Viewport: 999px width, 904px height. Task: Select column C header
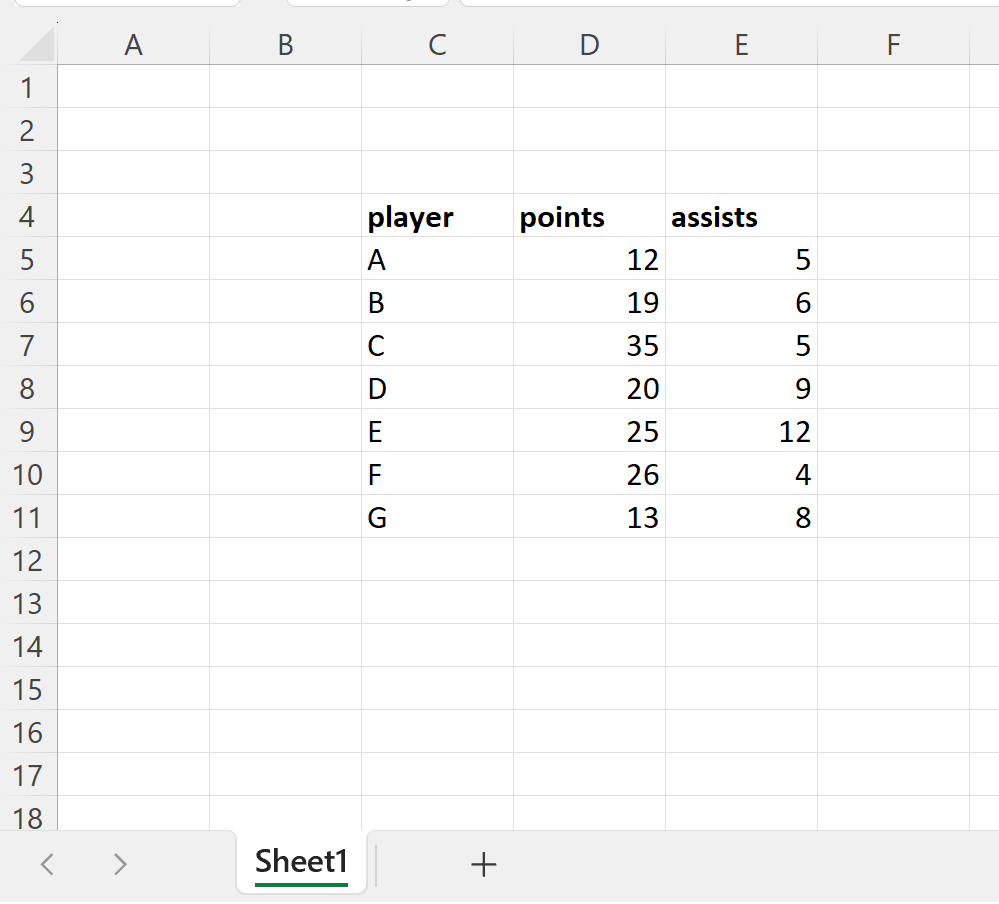click(437, 44)
